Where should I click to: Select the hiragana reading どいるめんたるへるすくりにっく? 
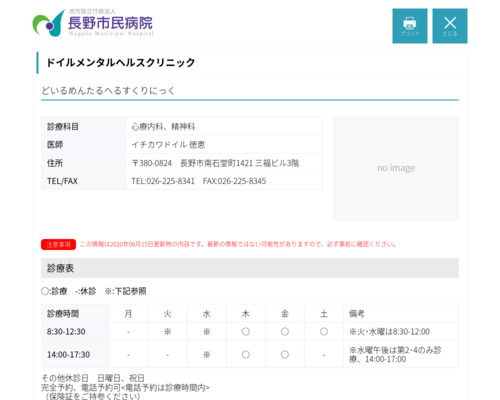(108, 90)
